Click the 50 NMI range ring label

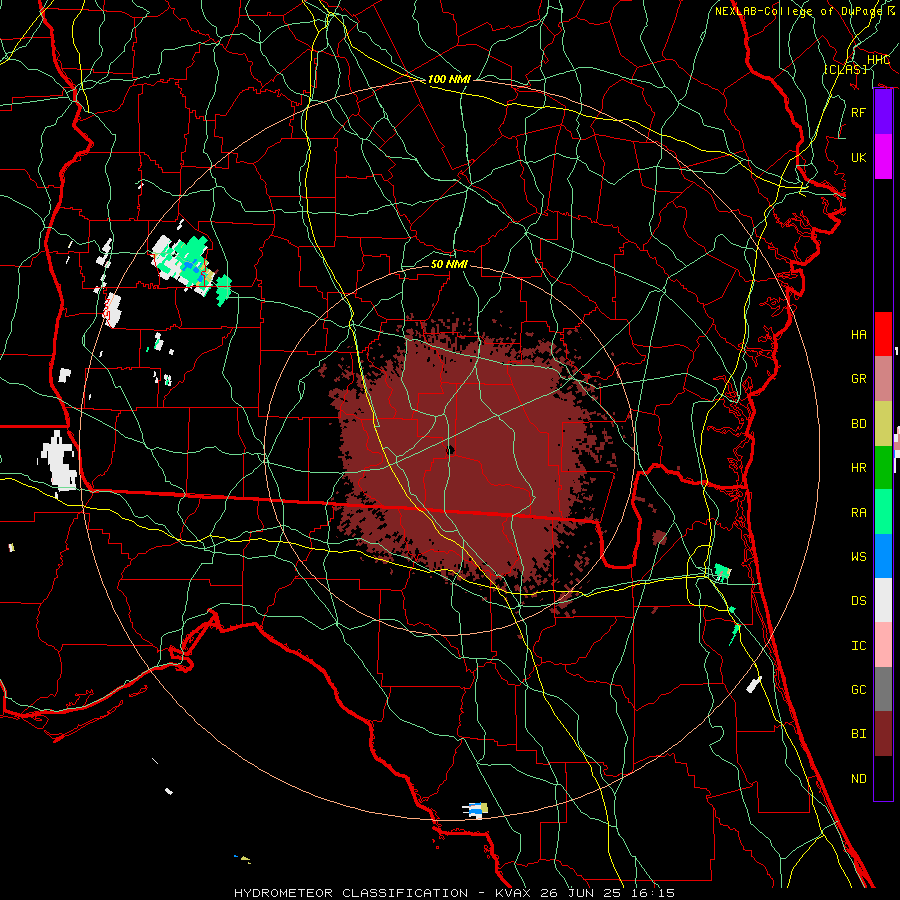[x=449, y=264]
